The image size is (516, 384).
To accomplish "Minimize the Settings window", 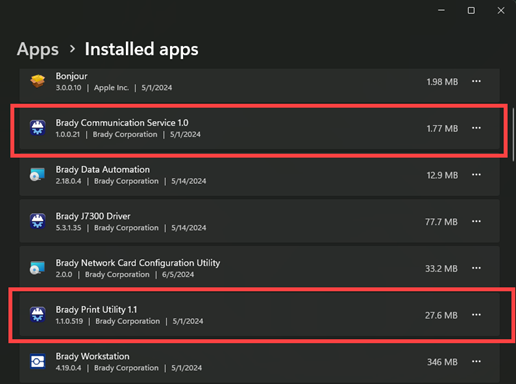I will click(441, 11).
